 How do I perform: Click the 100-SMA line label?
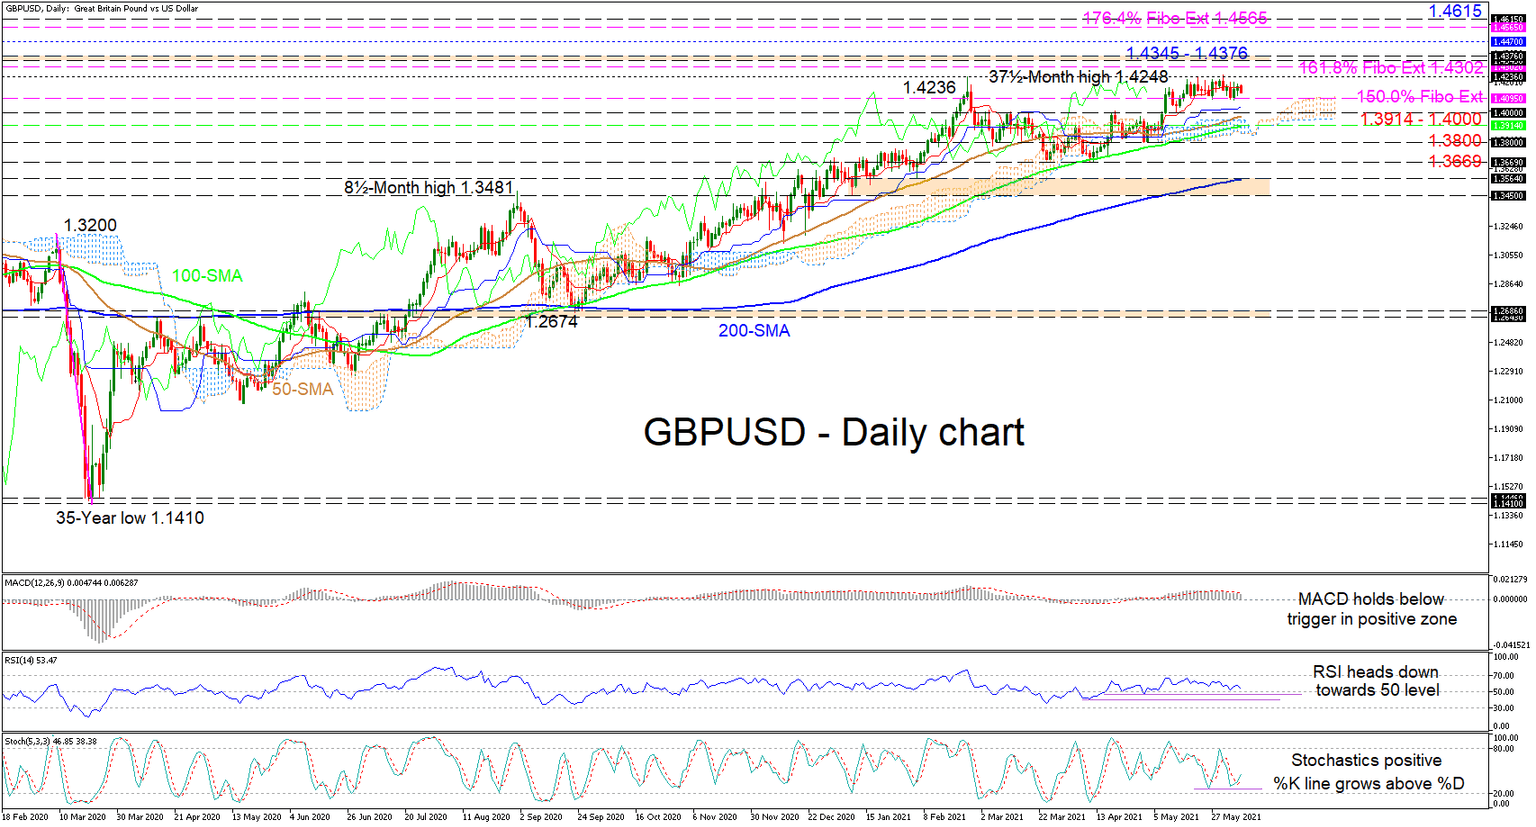pos(206,276)
